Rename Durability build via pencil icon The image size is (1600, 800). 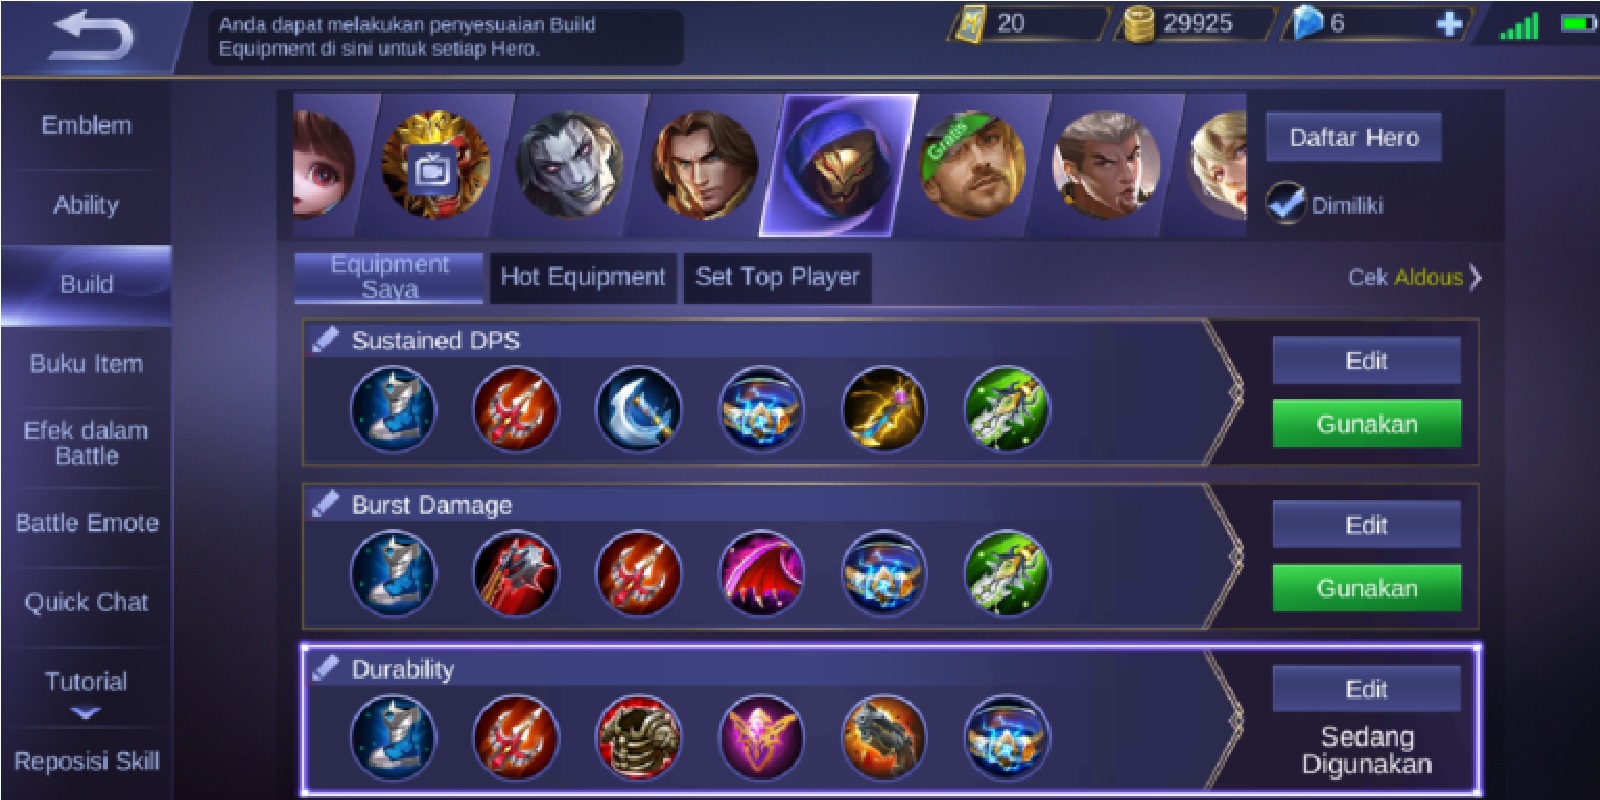325,668
